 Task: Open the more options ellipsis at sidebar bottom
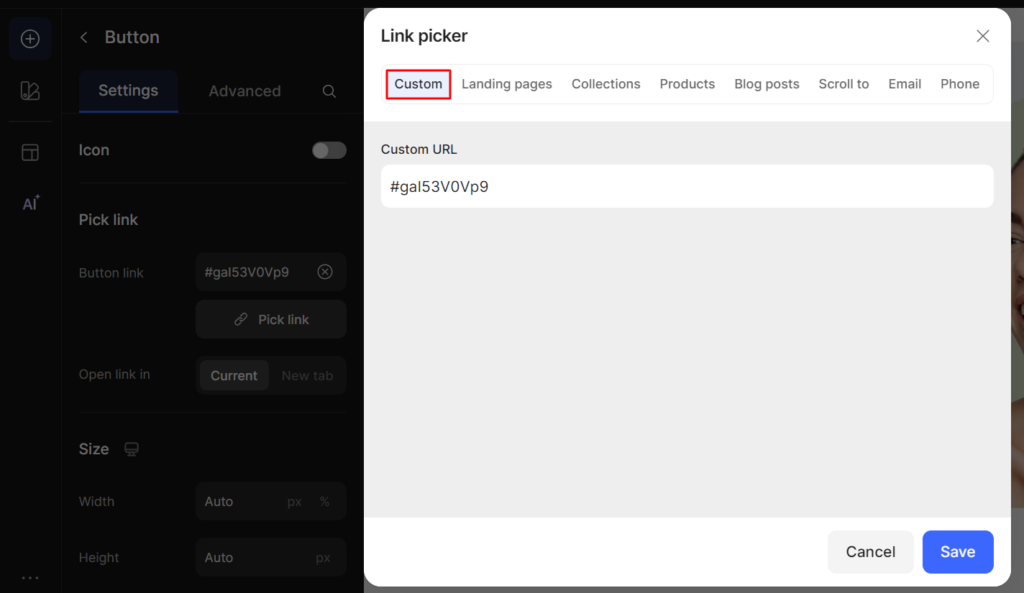pos(30,578)
